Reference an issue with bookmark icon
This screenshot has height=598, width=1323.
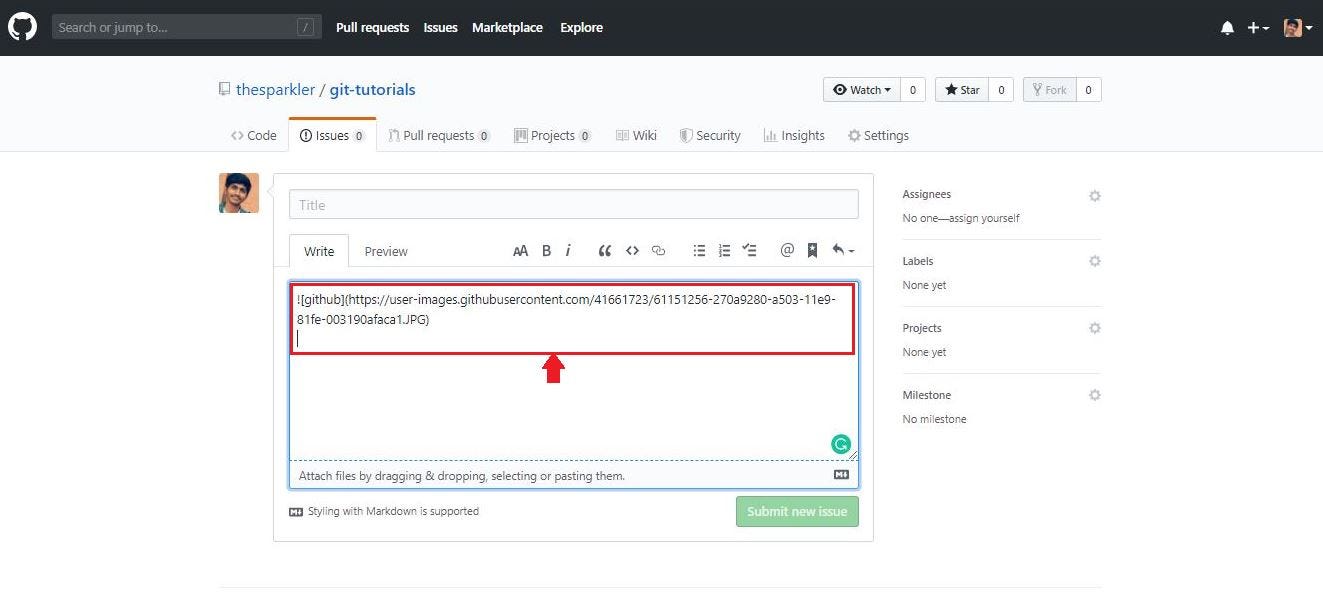click(812, 251)
